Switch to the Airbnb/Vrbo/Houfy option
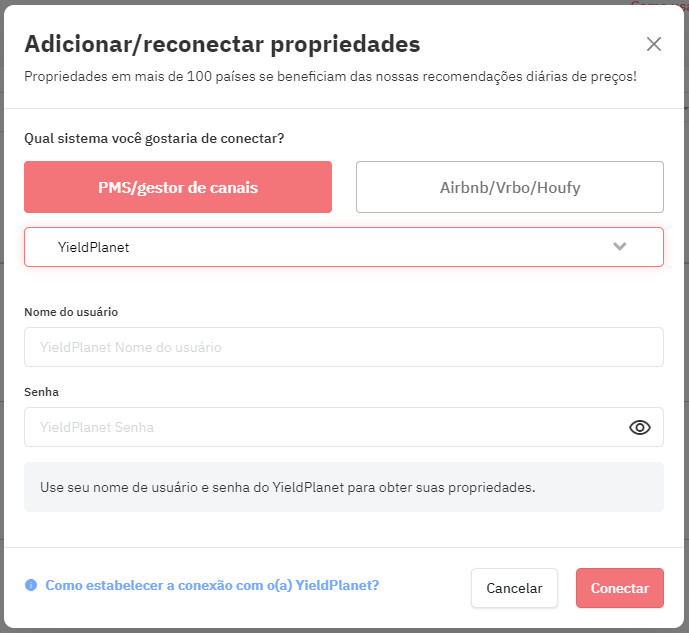 point(510,187)
